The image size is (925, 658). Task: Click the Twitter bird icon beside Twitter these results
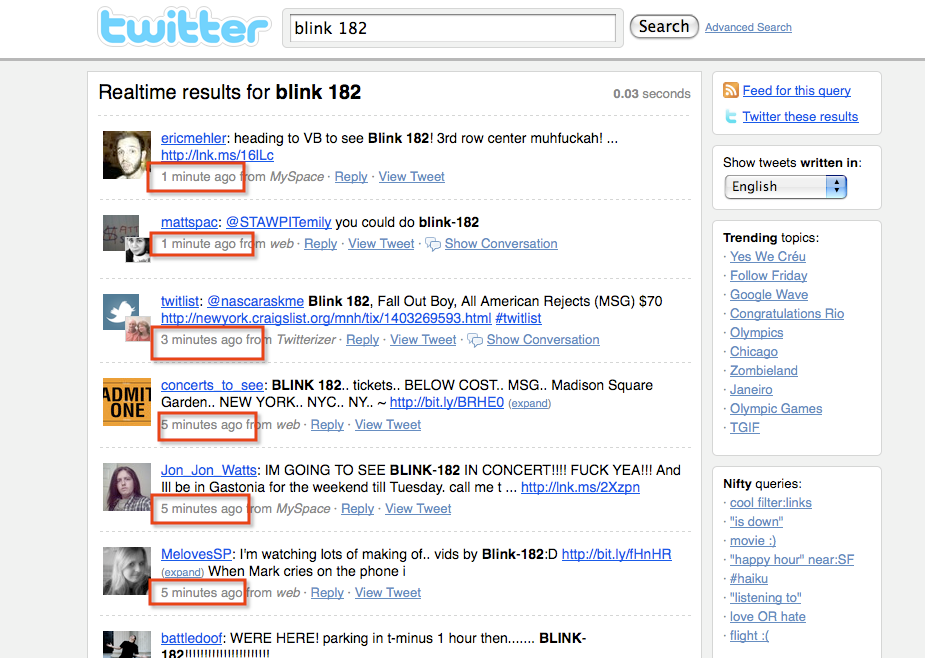pyautogui.click(x=731, y=116)
